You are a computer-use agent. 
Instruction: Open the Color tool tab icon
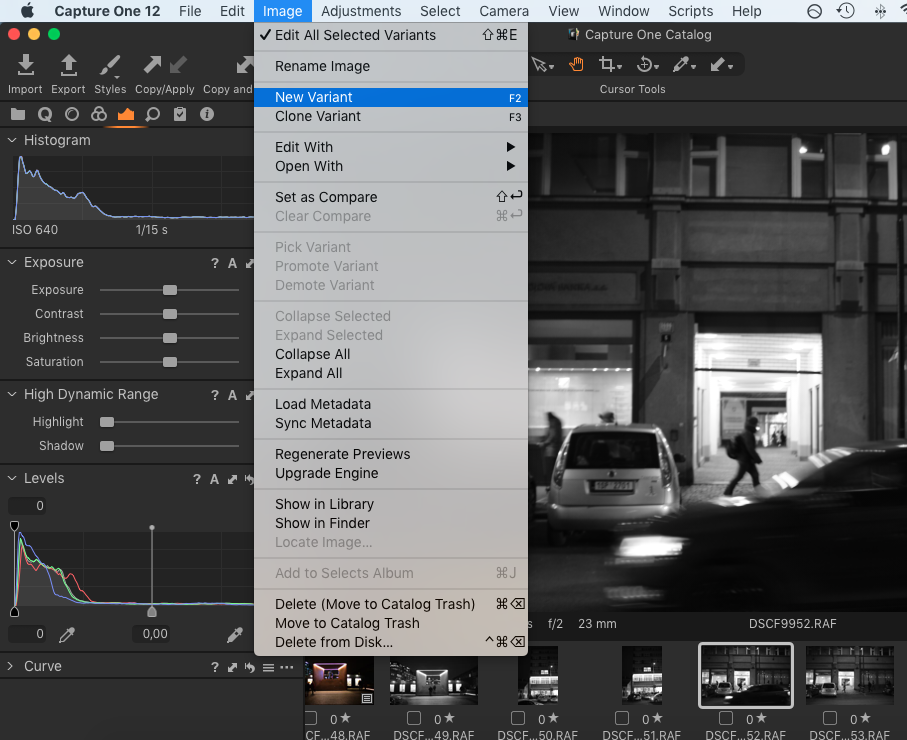pos(98,114)
